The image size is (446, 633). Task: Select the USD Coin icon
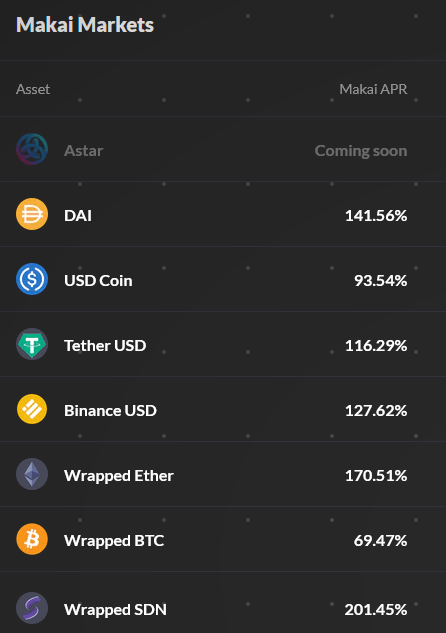click(x=32, y=279)
